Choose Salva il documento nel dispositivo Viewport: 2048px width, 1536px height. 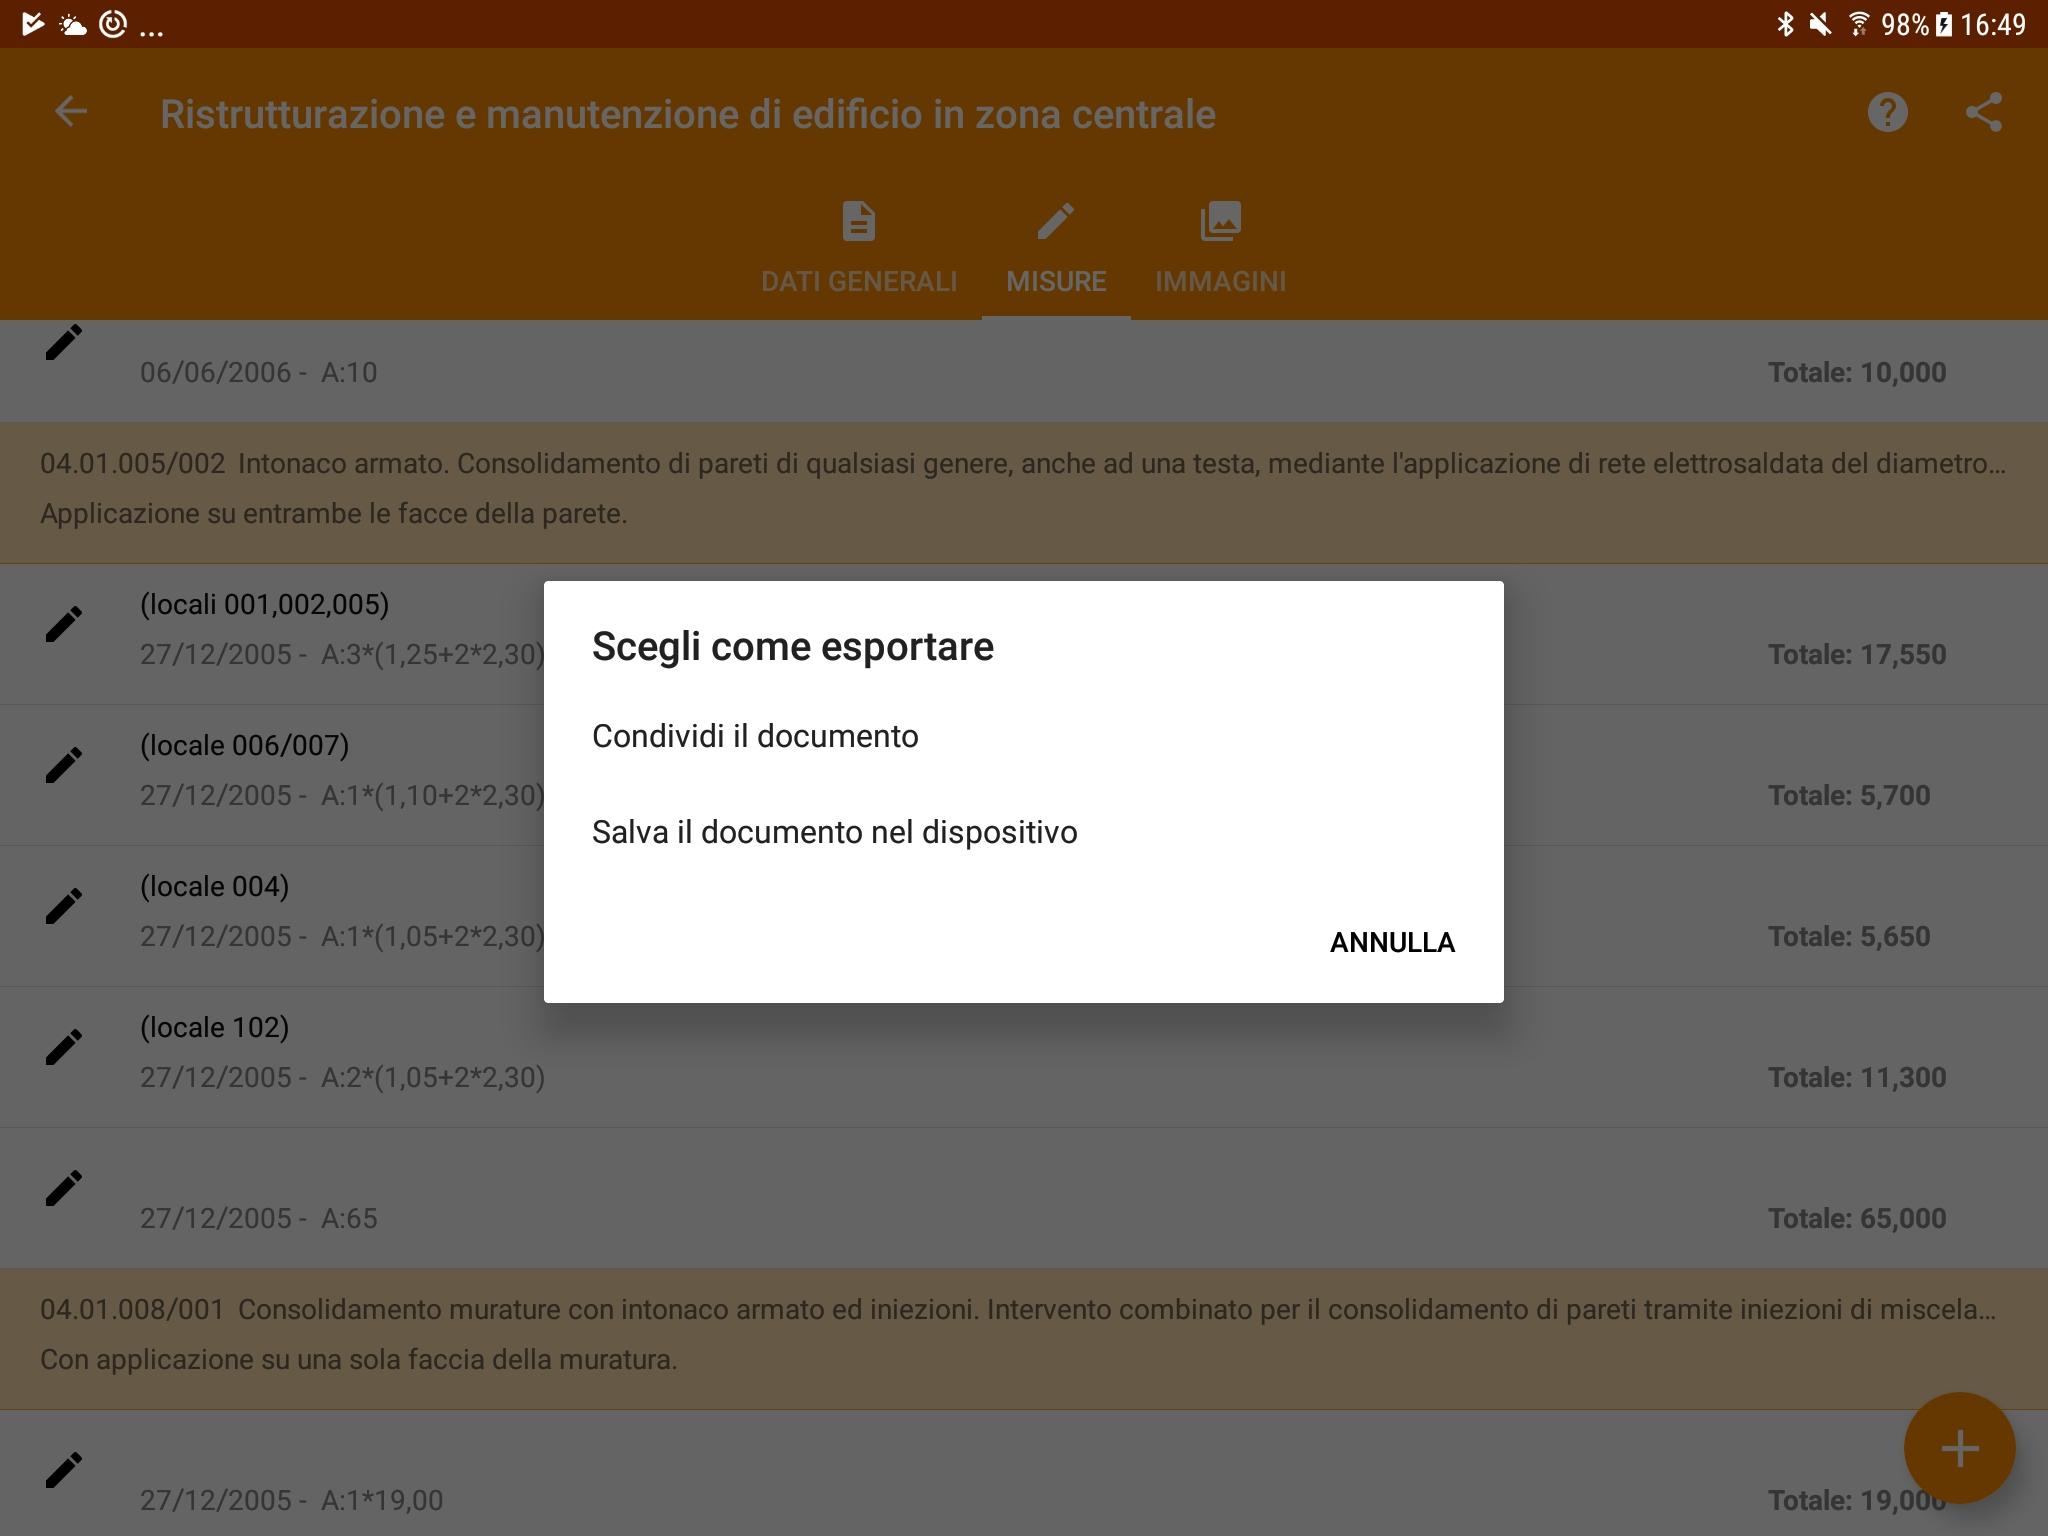click(834, 832)
